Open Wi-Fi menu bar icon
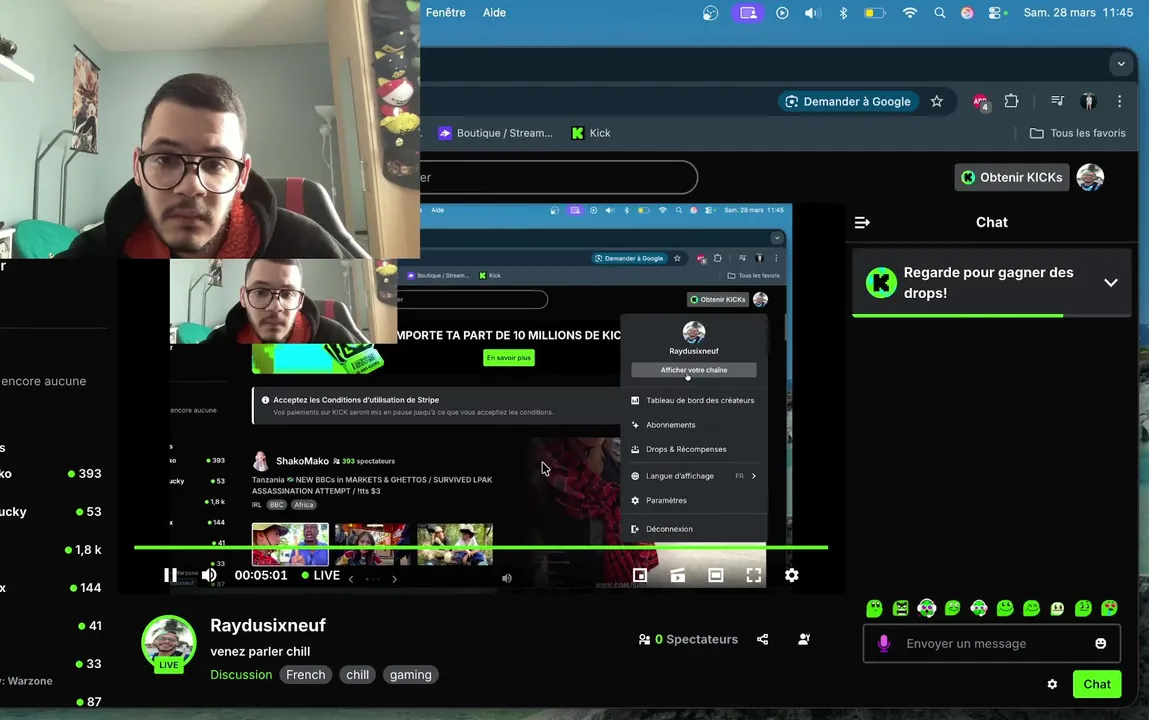 (x=909, y=12)
